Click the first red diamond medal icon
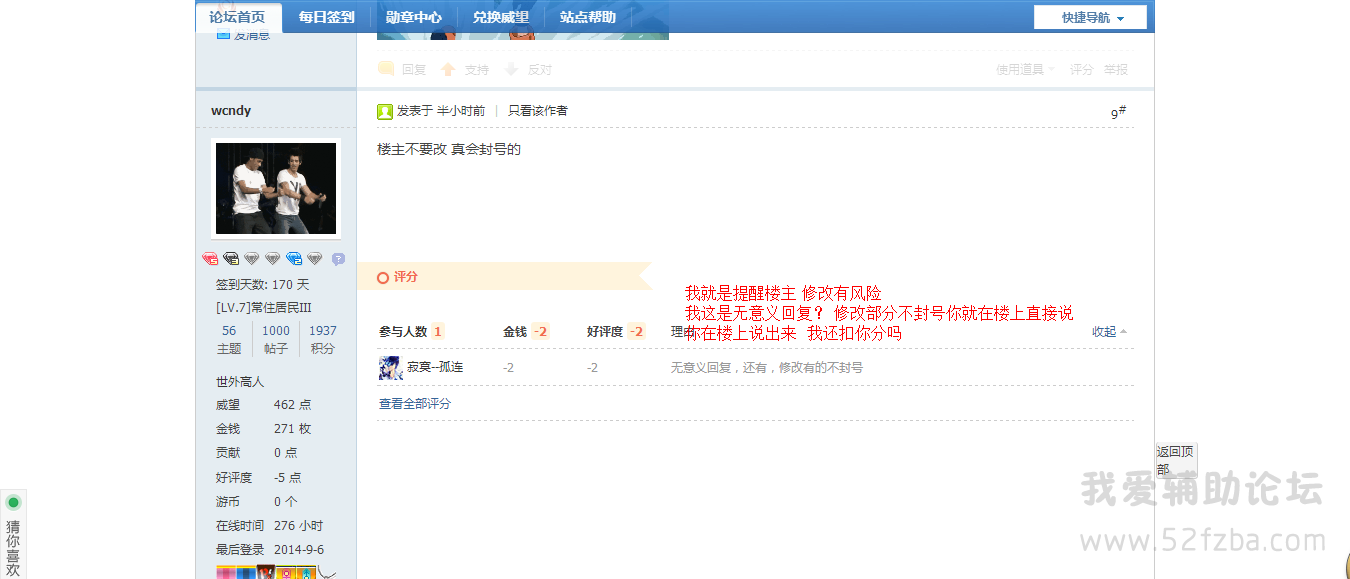This screenshot has width=1350, height=579. [x=210, y=259]
